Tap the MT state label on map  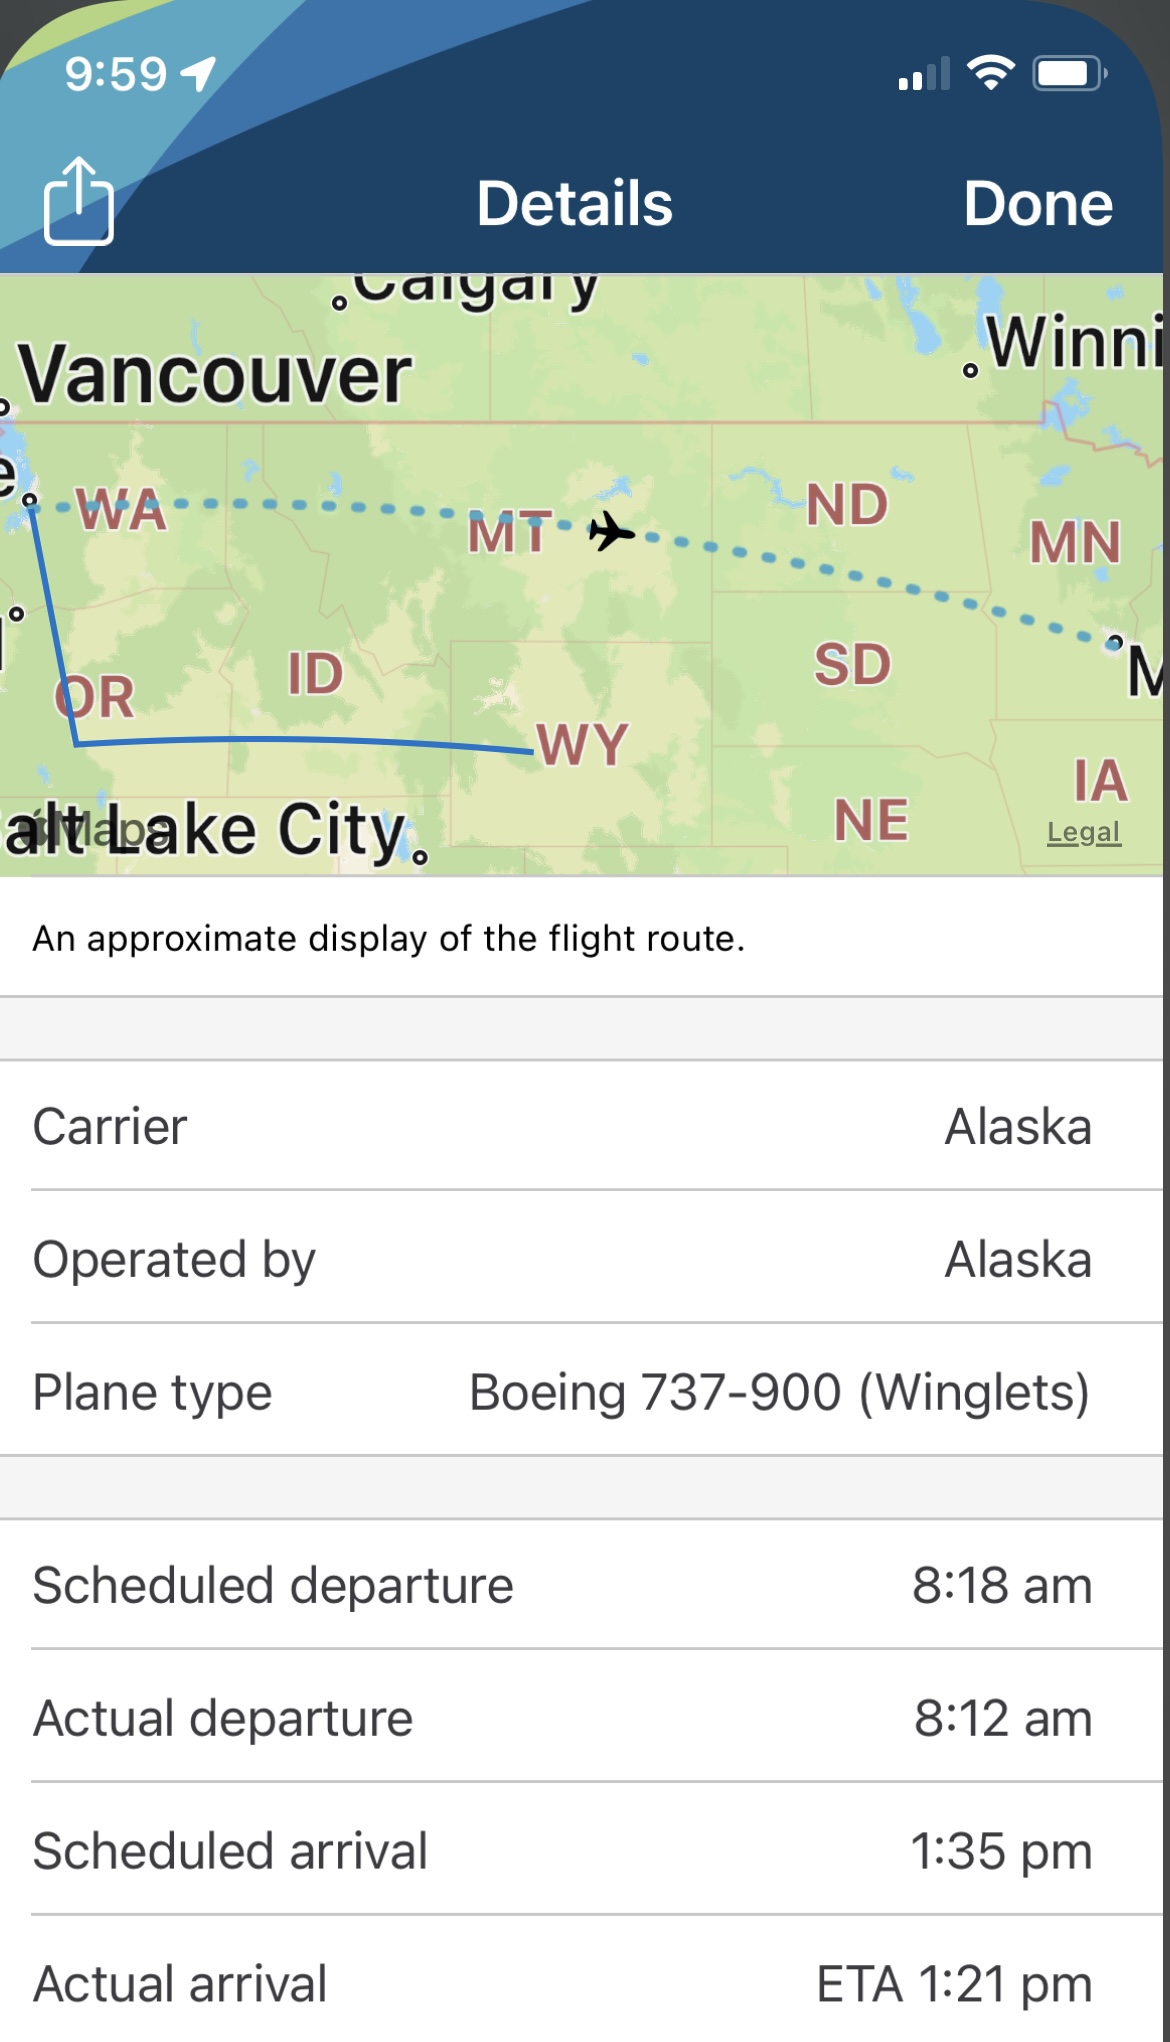[x=509, y=533]
